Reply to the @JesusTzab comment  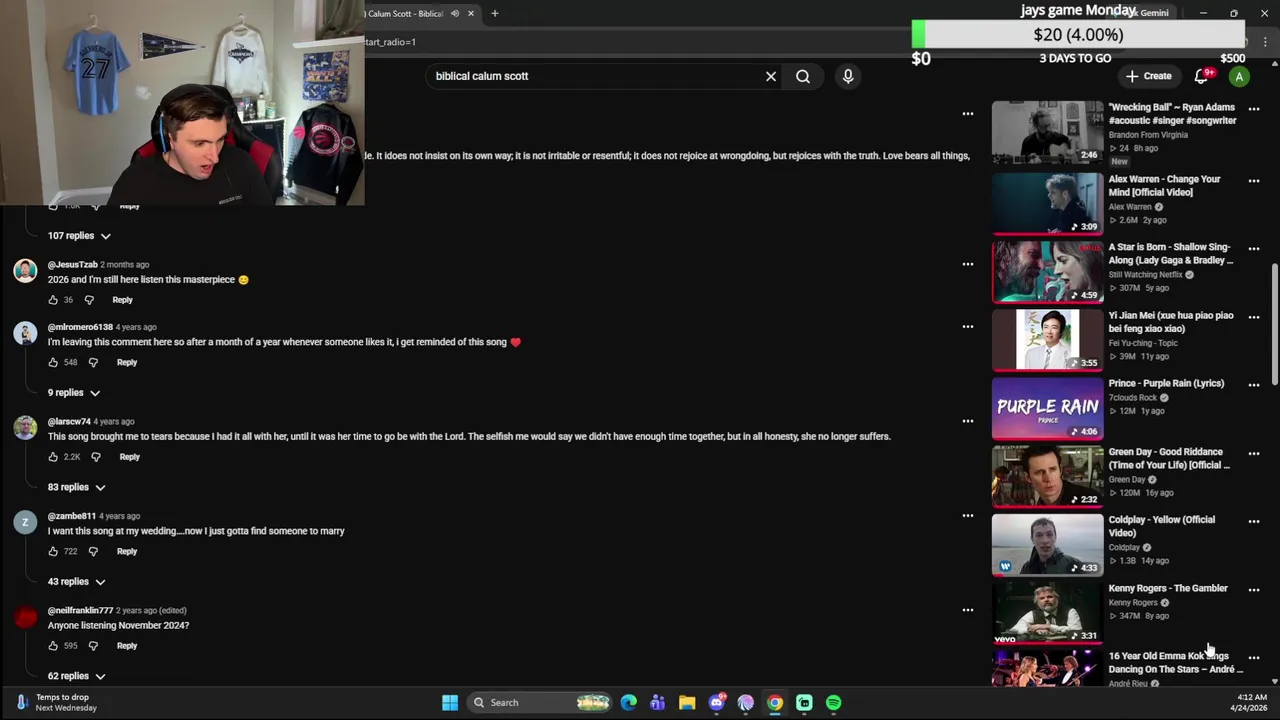pyautogui.click(x=122, y=300)
